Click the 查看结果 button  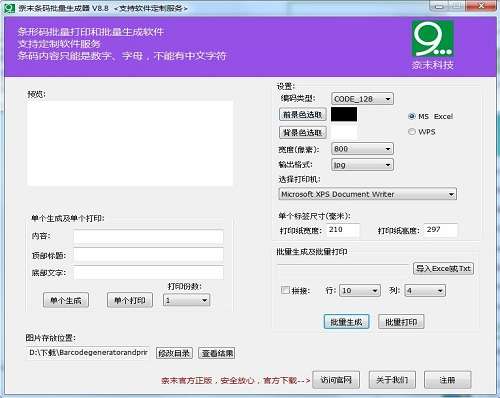[217, 353]
